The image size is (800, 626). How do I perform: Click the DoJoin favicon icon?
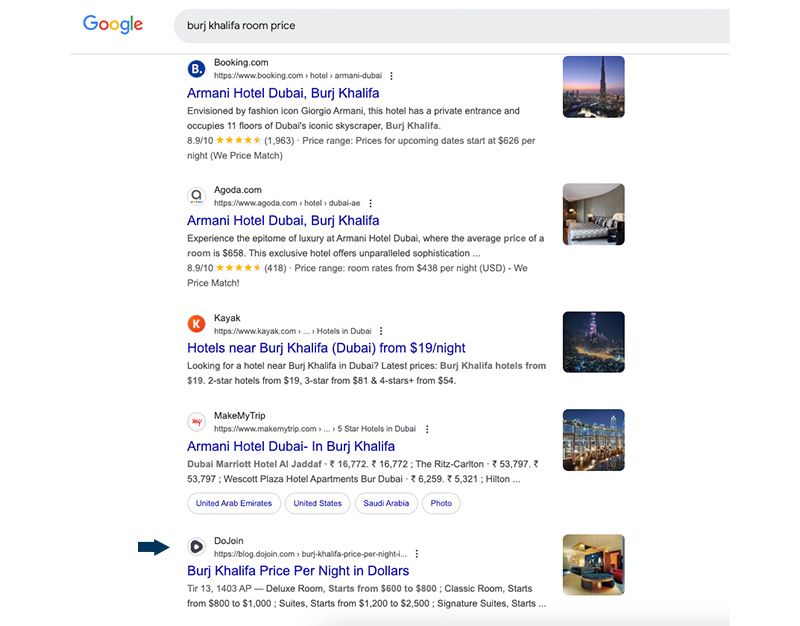pyautogui.click(x=196, y=547)
